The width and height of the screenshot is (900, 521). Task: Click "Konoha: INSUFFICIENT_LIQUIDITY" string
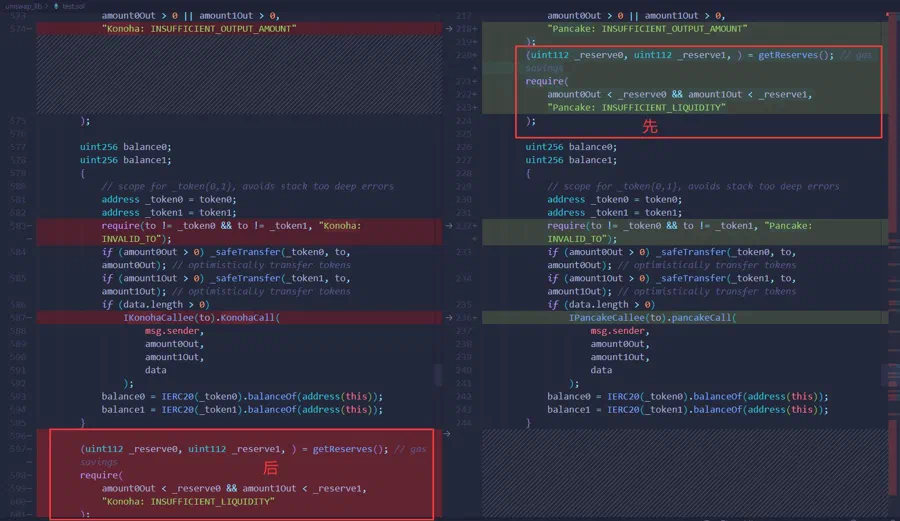(x=188, y=501)
